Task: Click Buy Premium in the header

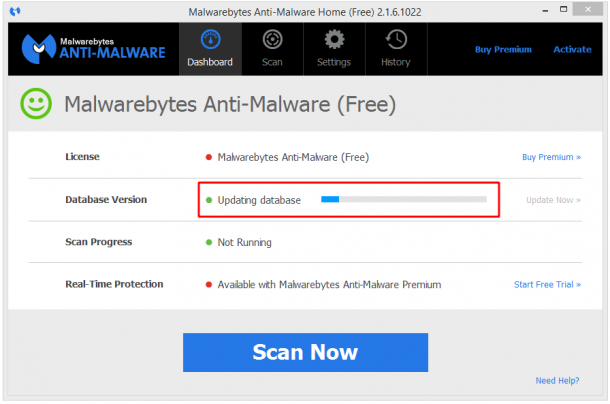Action: [503, 49]
